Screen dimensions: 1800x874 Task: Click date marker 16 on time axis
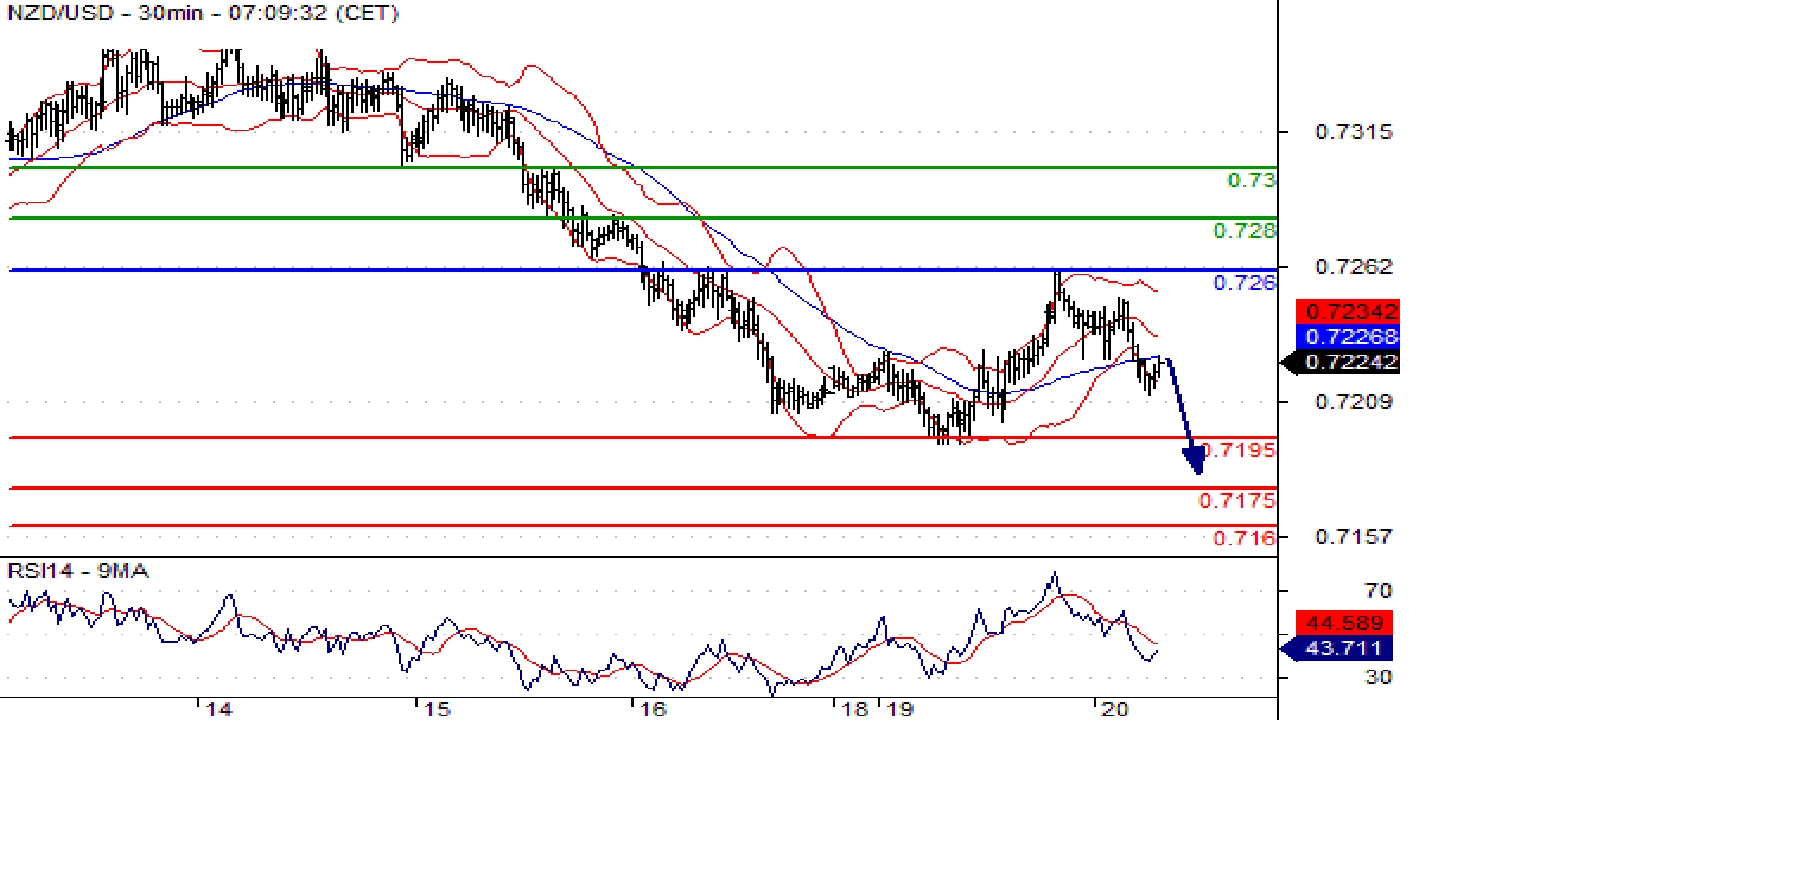tap(652, 709)
